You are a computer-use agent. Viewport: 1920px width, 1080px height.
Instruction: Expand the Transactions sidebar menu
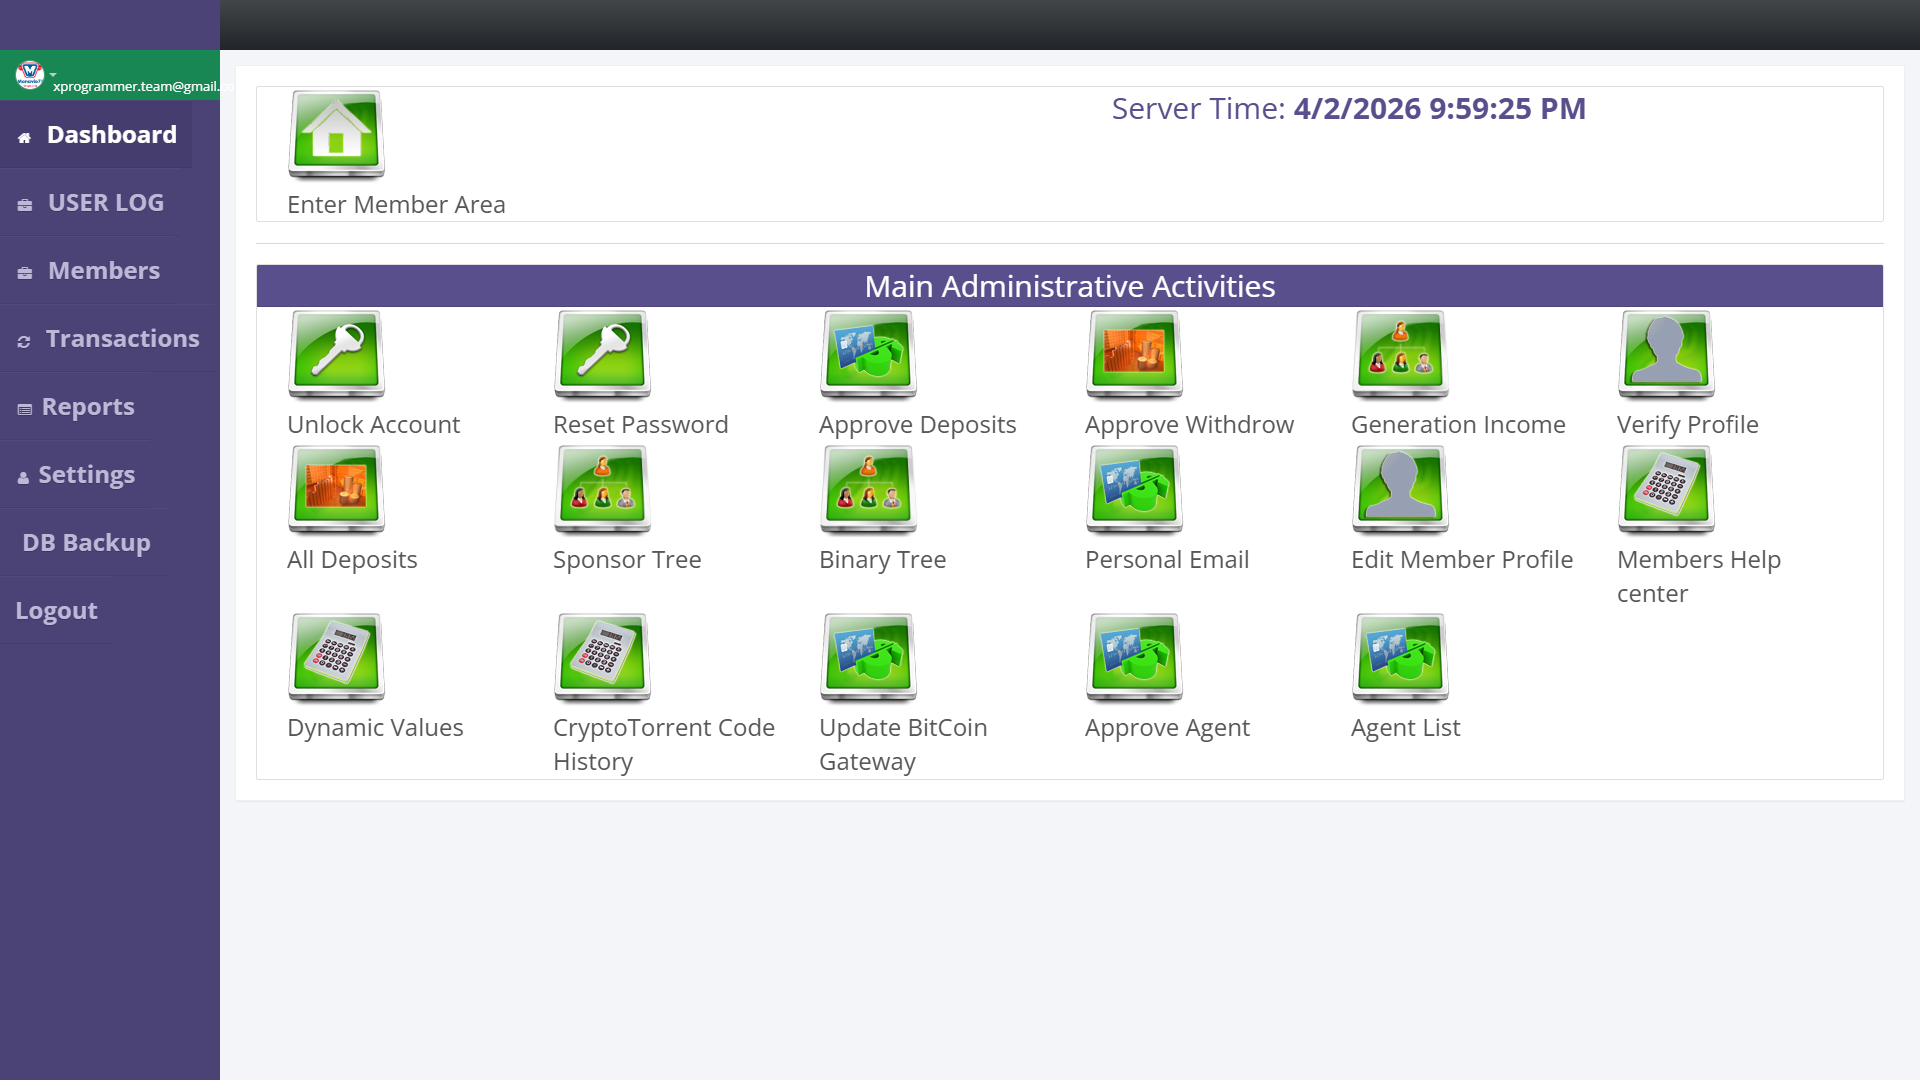(x=122, y=339)
